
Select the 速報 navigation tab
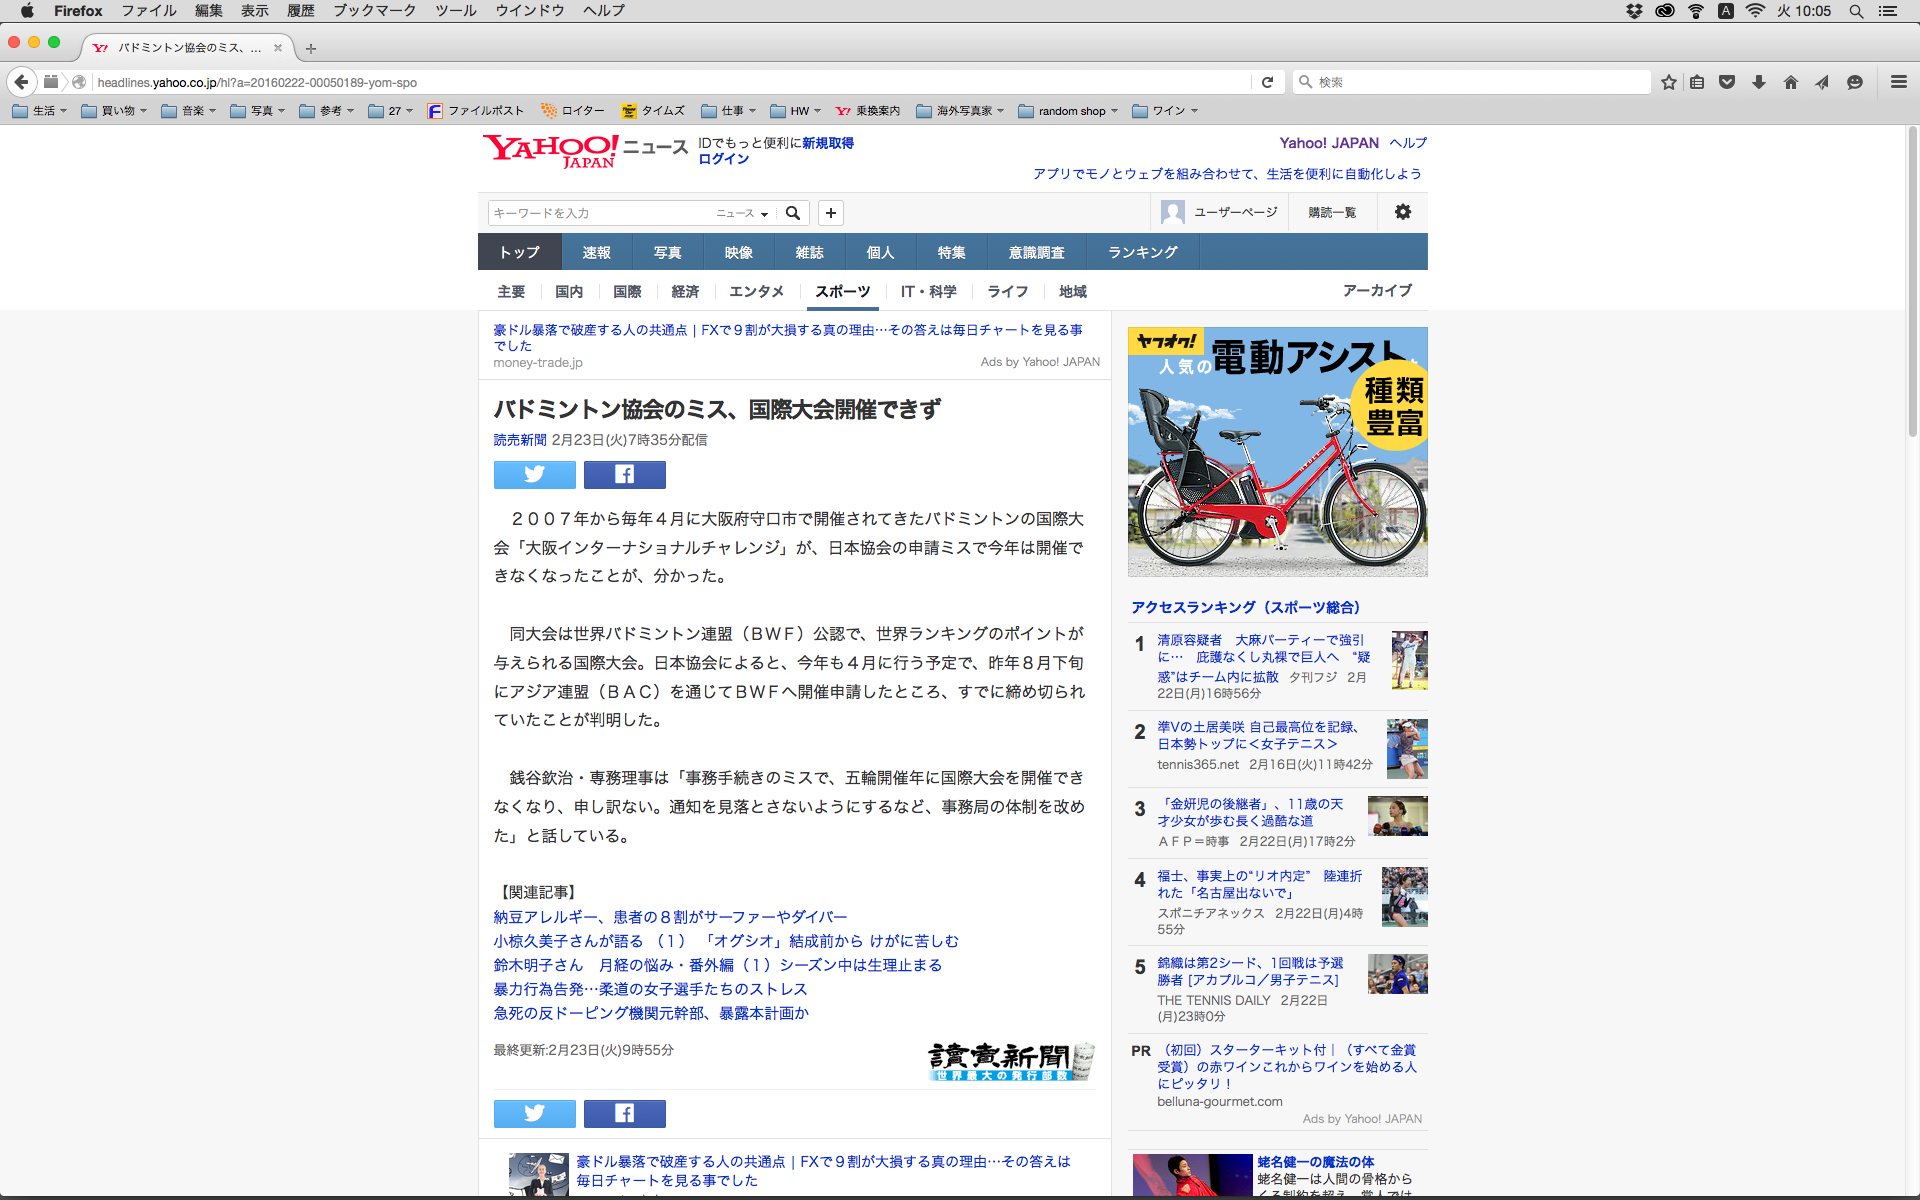coord(596,252)
